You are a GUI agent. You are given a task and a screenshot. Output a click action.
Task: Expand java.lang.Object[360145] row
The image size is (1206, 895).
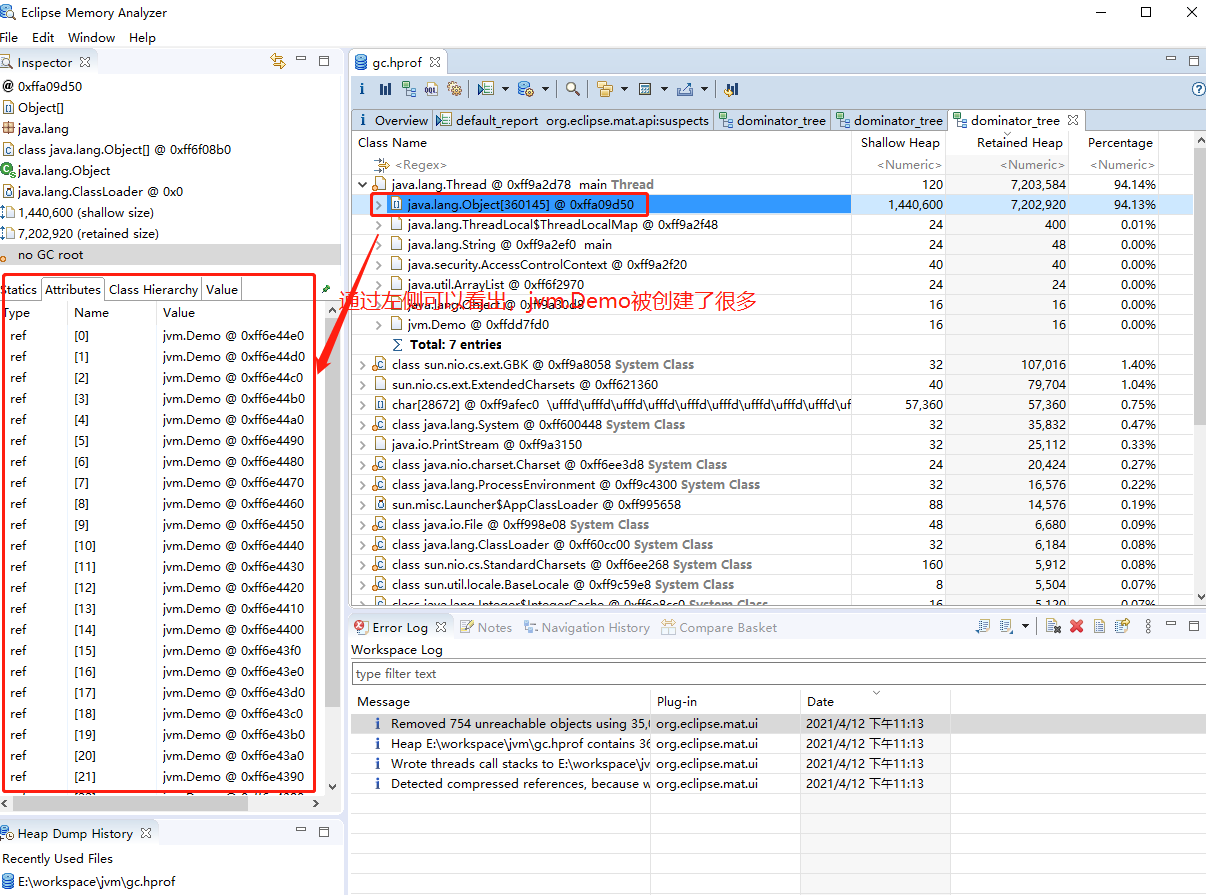(x=378, y=204)
